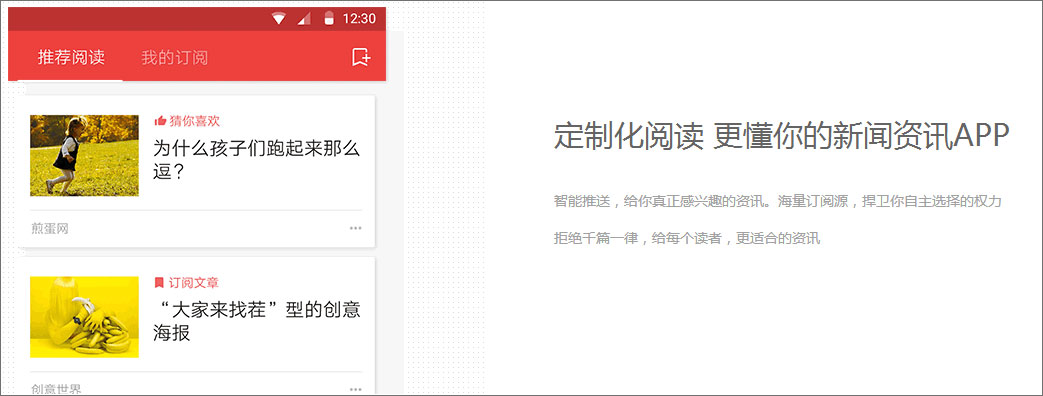The width and height of the screenshot is (1043, 396).
Task: Click the line 拒绝千篇一律，给每个读者，更适合的资讯
Action: coord(688,238)
